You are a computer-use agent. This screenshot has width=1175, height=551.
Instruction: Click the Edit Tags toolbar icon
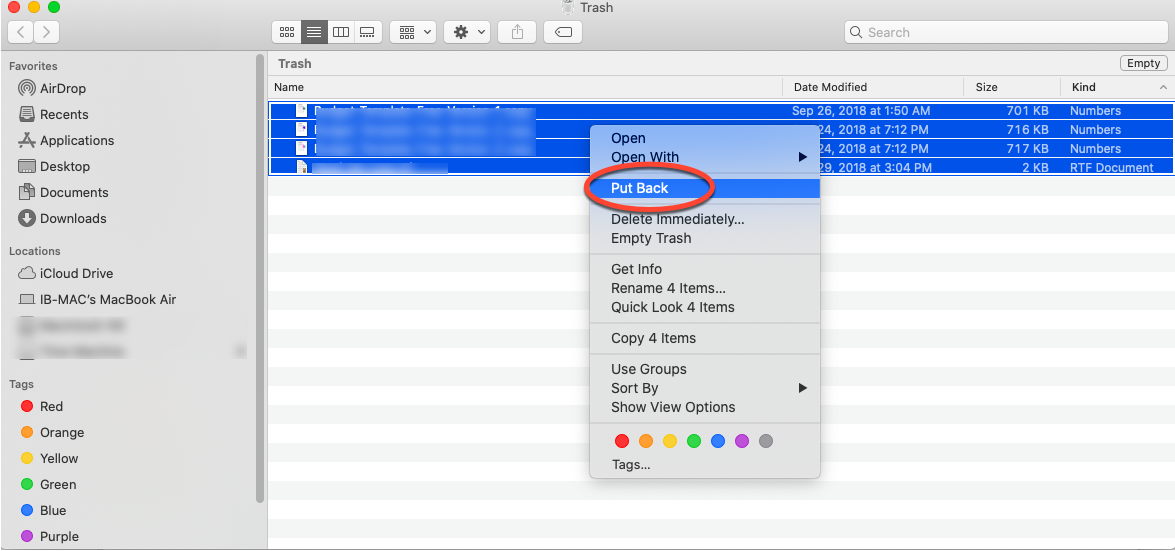[563, 32]
